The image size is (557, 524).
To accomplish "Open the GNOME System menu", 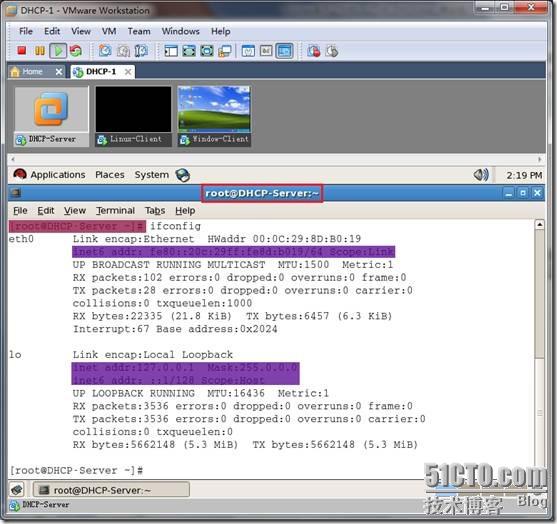I will coord(152,175).
